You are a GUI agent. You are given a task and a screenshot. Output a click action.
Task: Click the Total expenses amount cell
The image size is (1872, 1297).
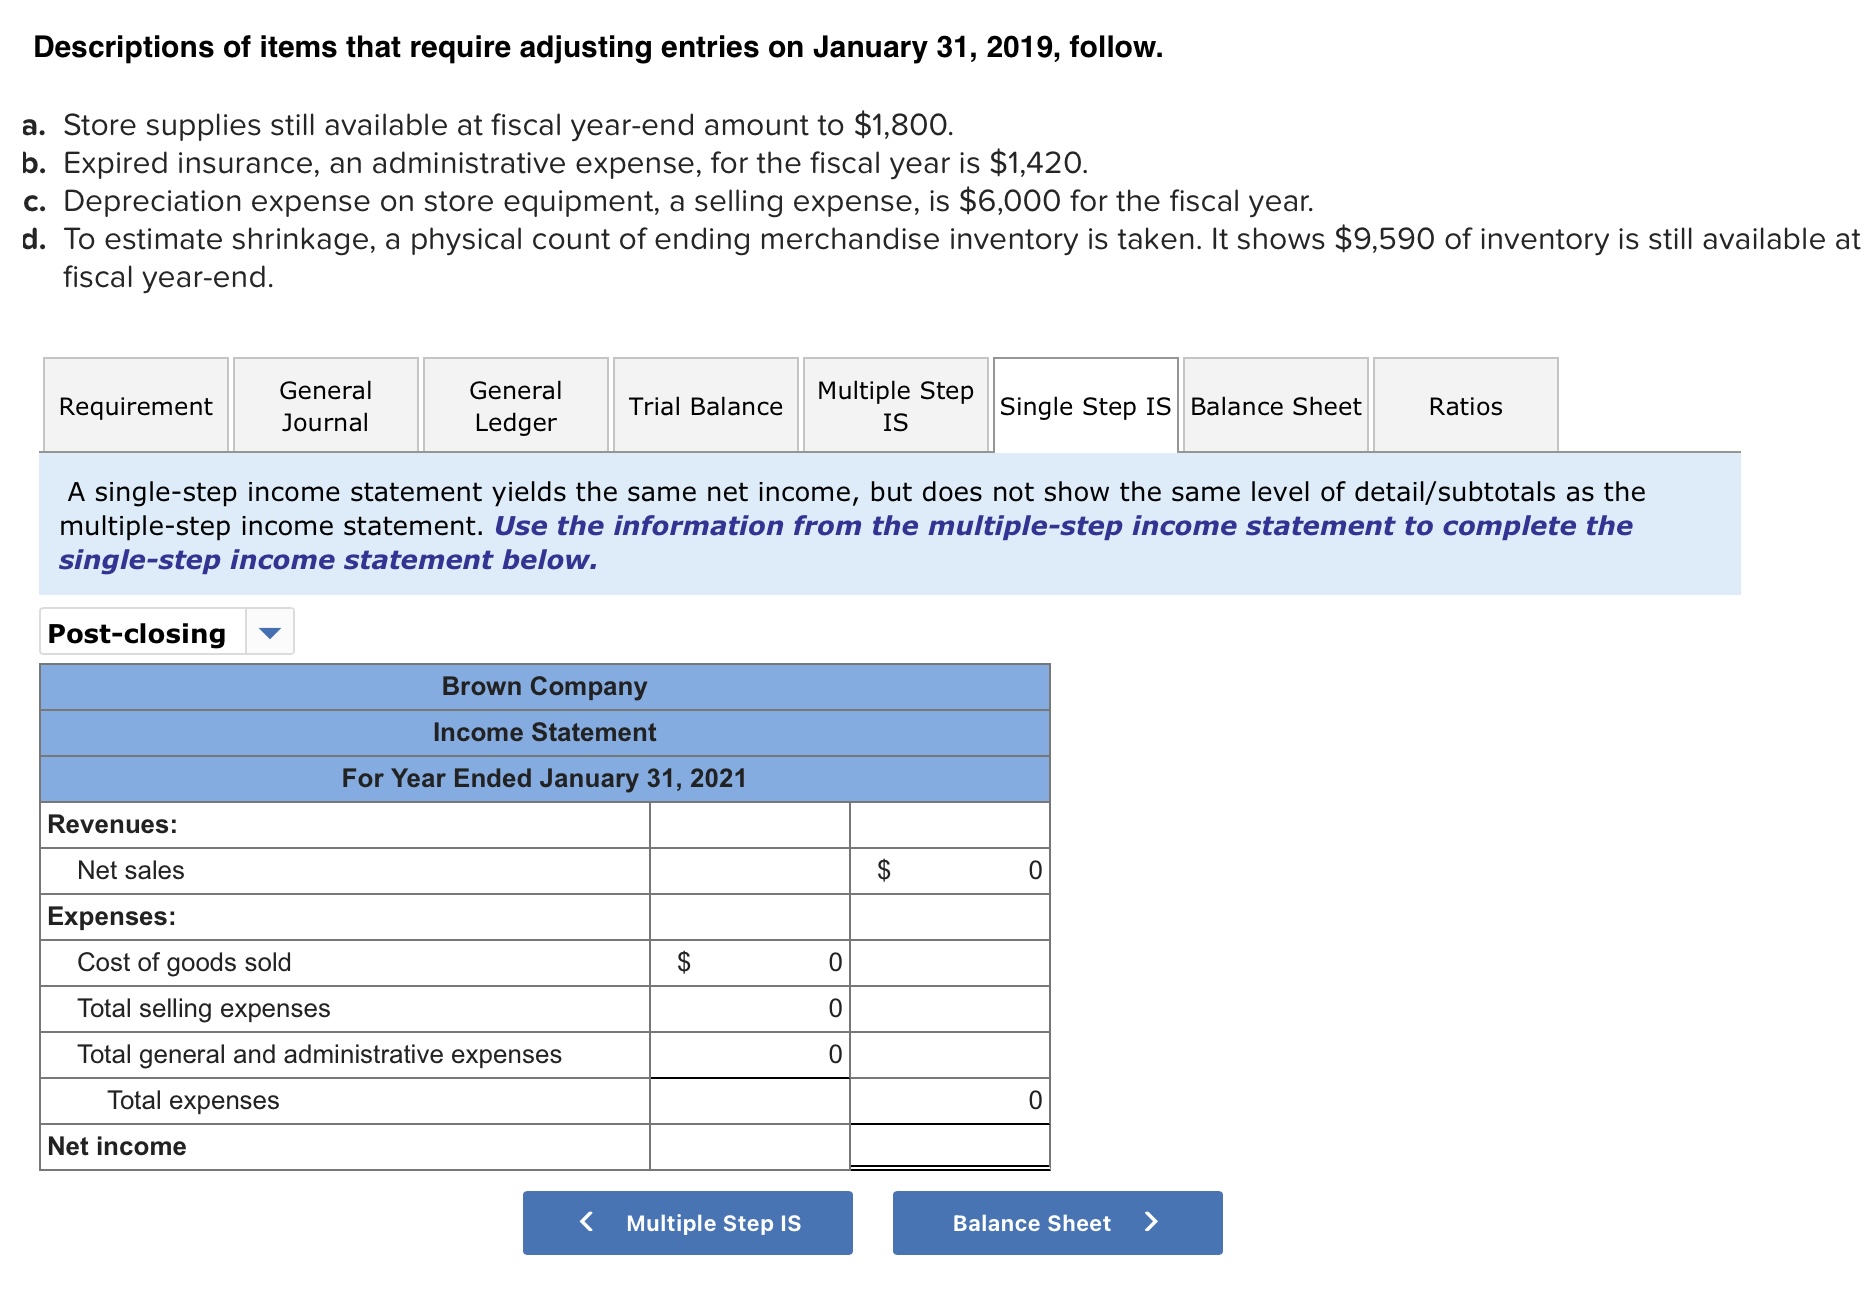[950, 1101]
